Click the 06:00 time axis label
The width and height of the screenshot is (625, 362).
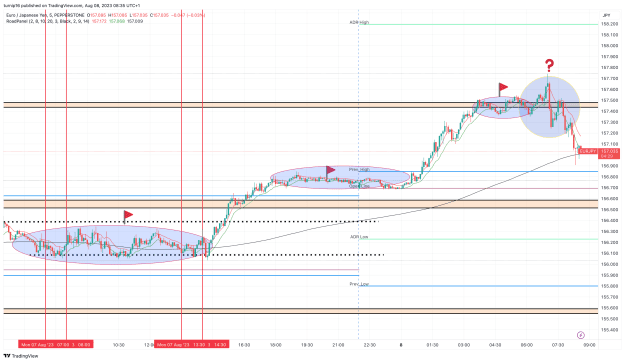coord(527,345)
